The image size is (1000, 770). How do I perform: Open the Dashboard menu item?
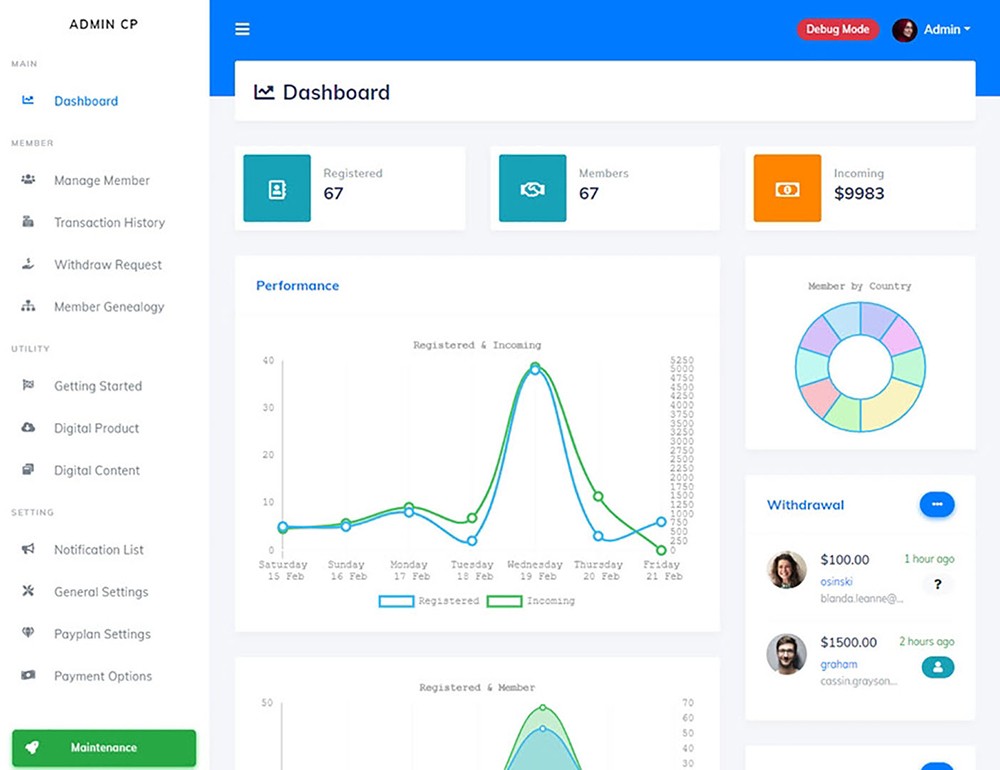pos(85,101)
